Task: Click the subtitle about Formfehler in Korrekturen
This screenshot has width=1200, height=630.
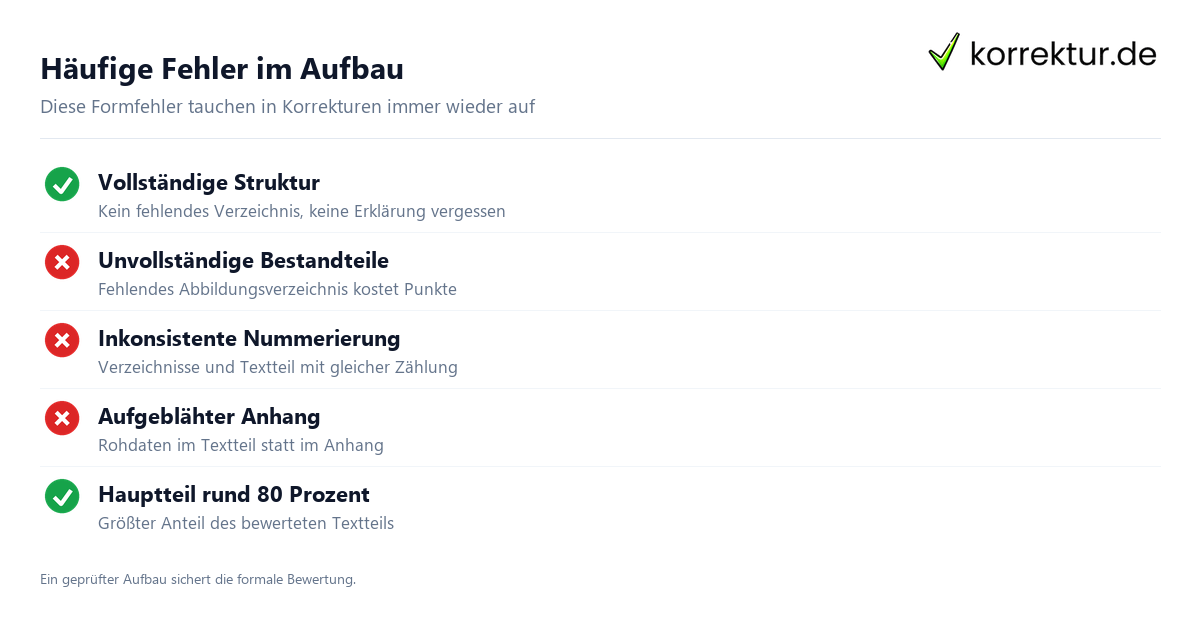Action: (x=287, y=106)
